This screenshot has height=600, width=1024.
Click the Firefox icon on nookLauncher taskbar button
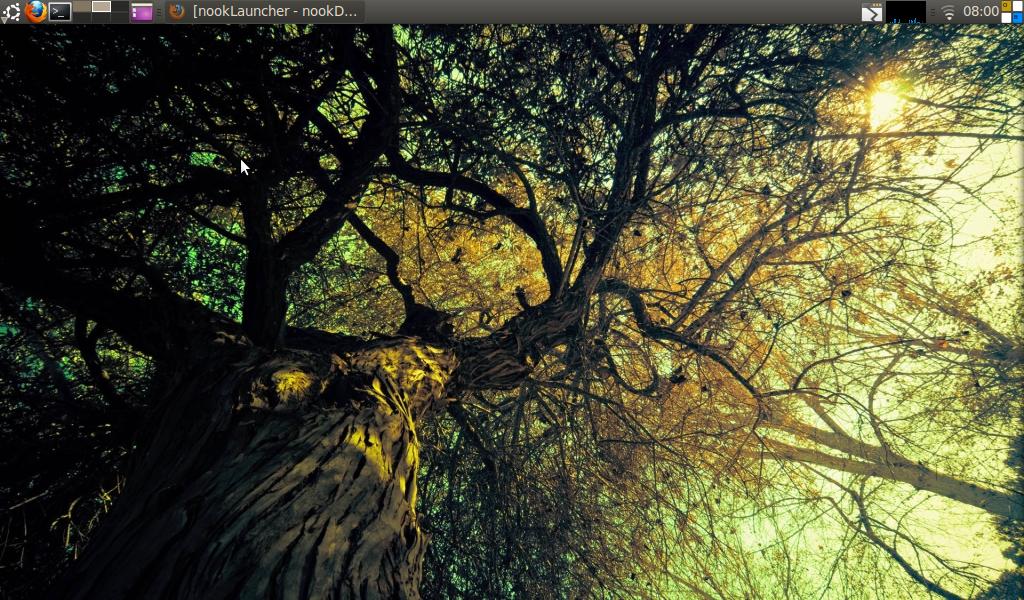coord(177,11)
